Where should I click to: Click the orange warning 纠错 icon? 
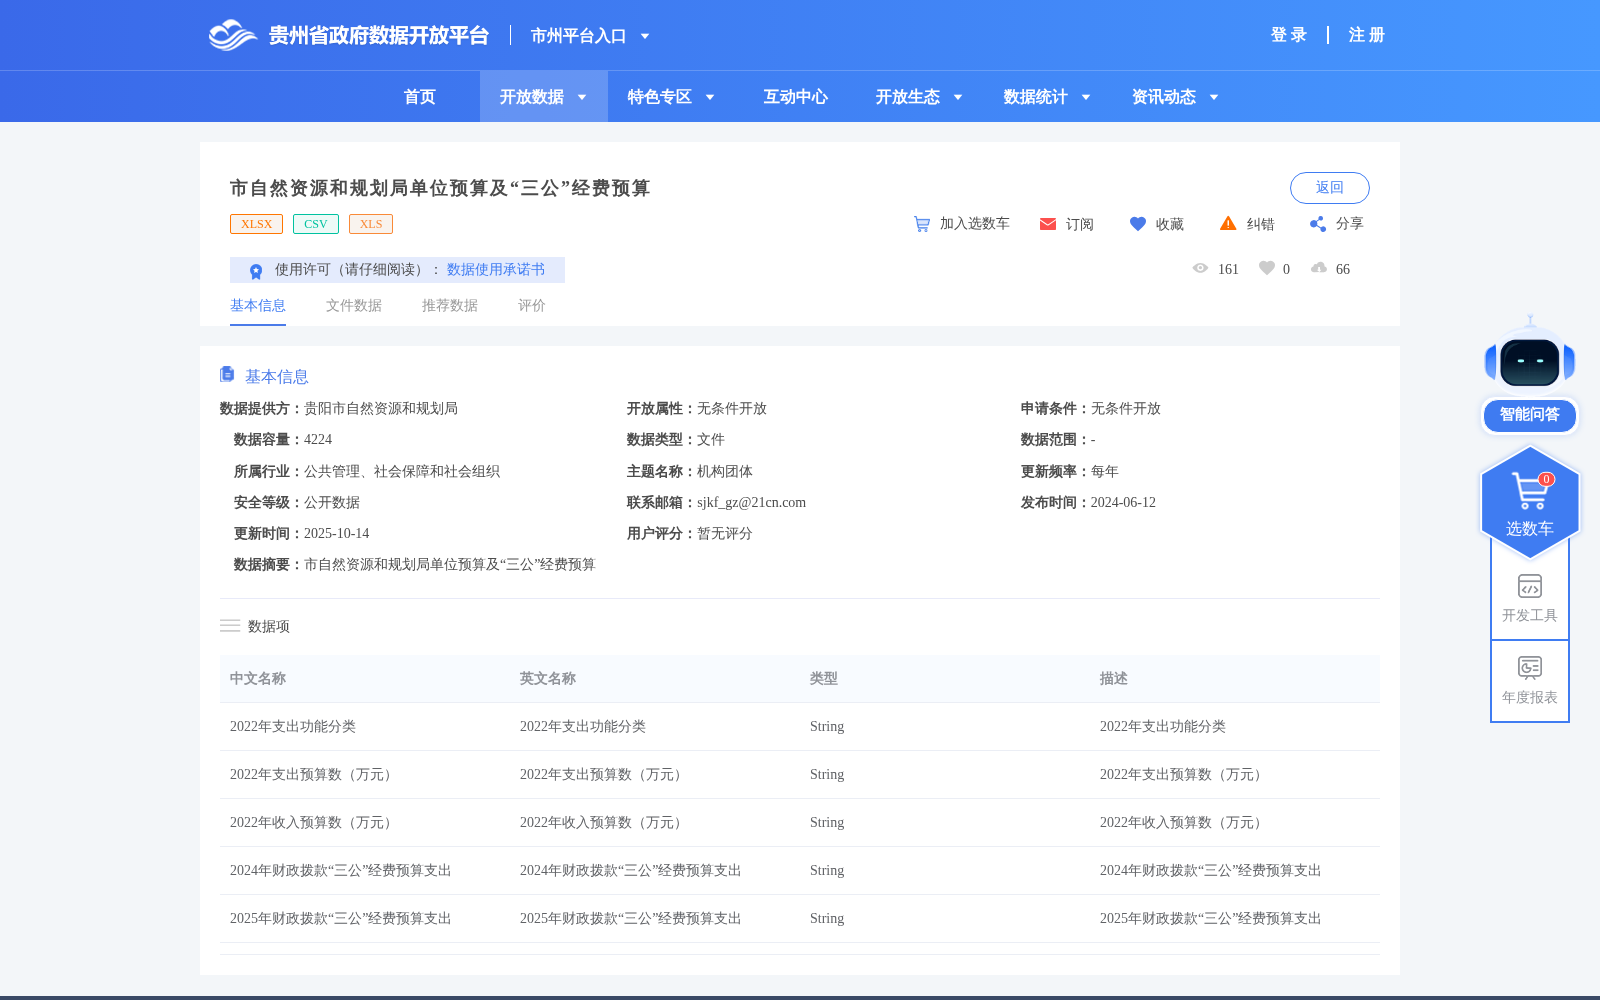1228,223
